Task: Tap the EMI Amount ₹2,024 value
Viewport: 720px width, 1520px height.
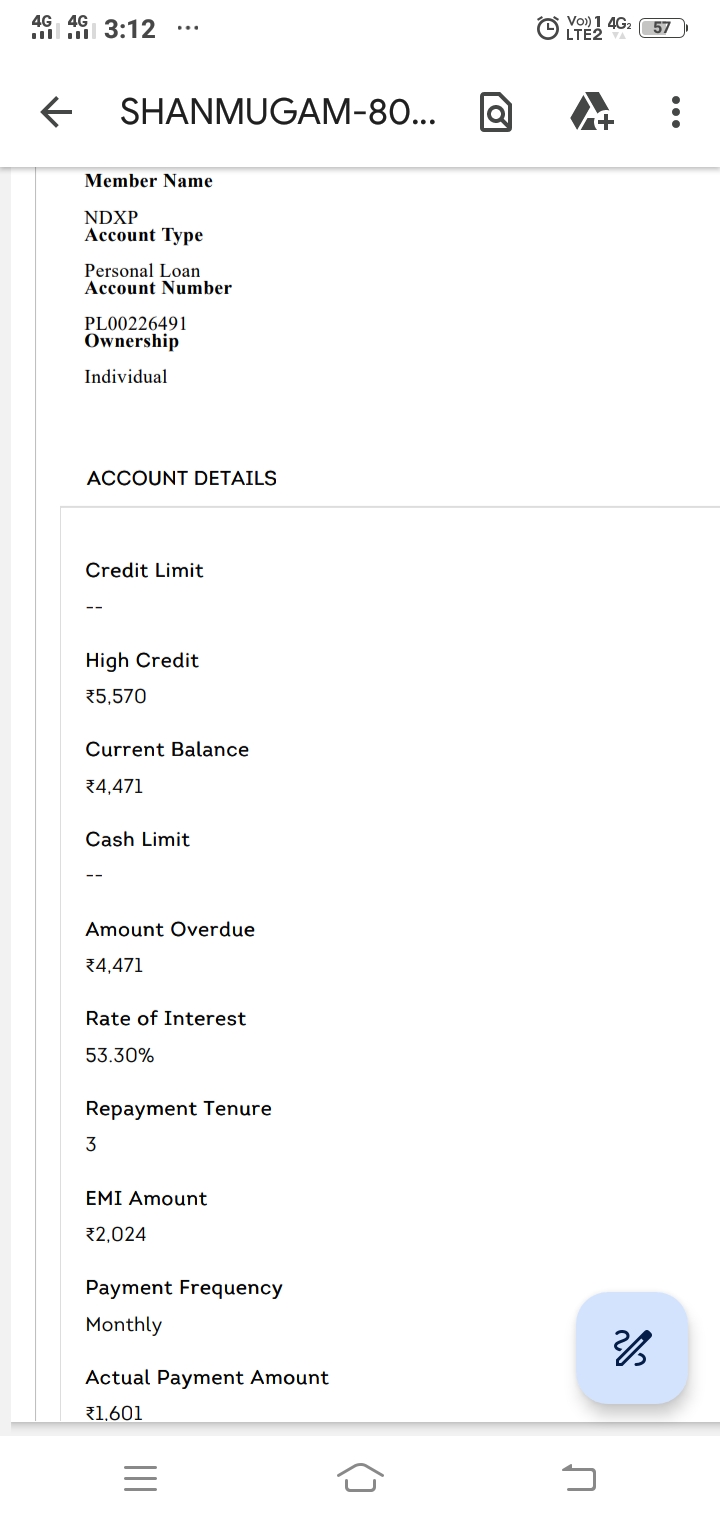Action: (x=116, y=1234)
